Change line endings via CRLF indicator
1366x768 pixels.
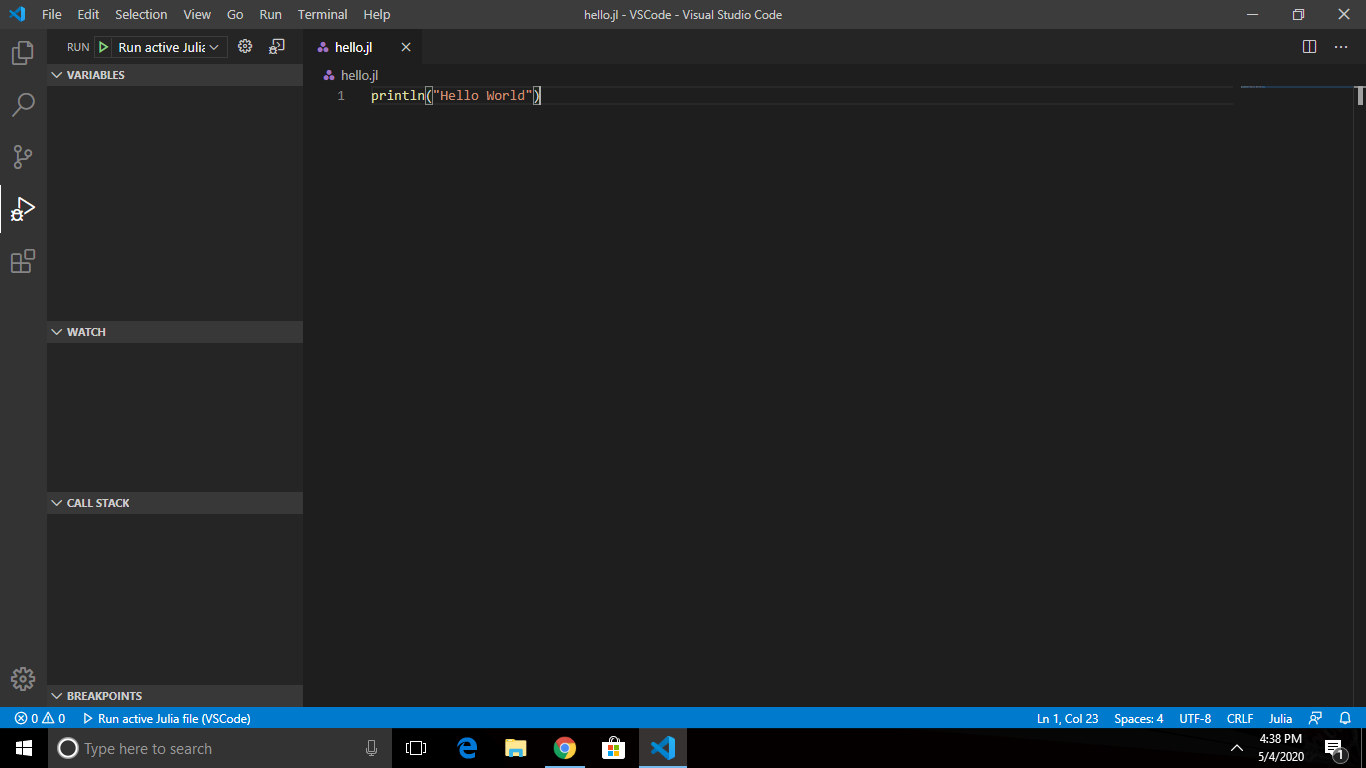pos(1240,718)
